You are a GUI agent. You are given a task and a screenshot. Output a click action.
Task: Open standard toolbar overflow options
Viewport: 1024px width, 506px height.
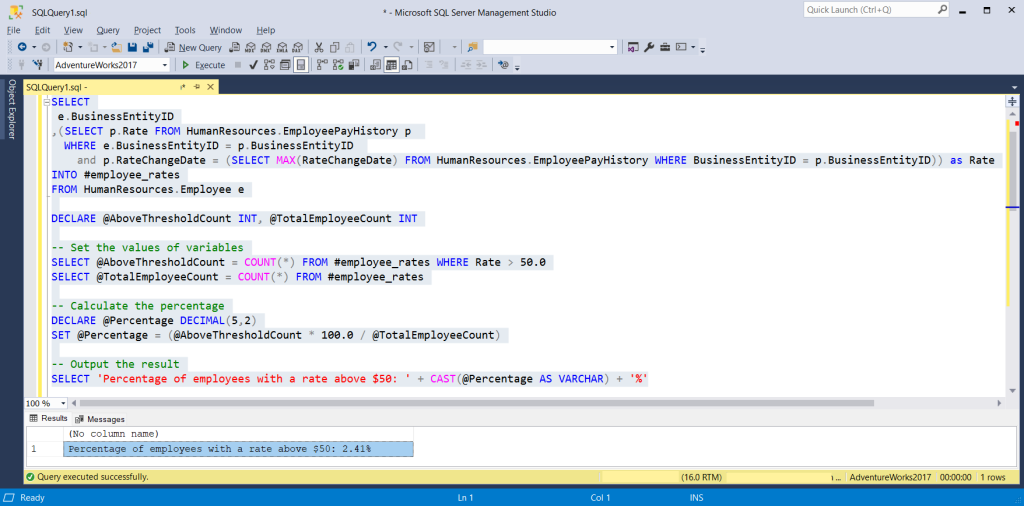click(702, 48)
